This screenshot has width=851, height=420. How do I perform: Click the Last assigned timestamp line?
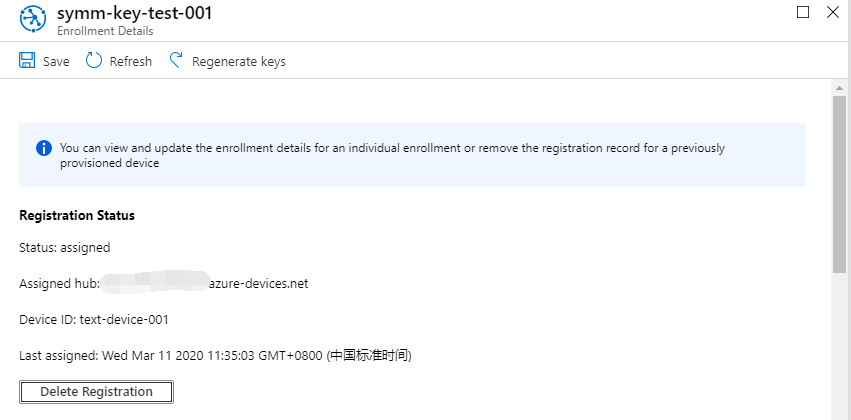click(215, 356)
